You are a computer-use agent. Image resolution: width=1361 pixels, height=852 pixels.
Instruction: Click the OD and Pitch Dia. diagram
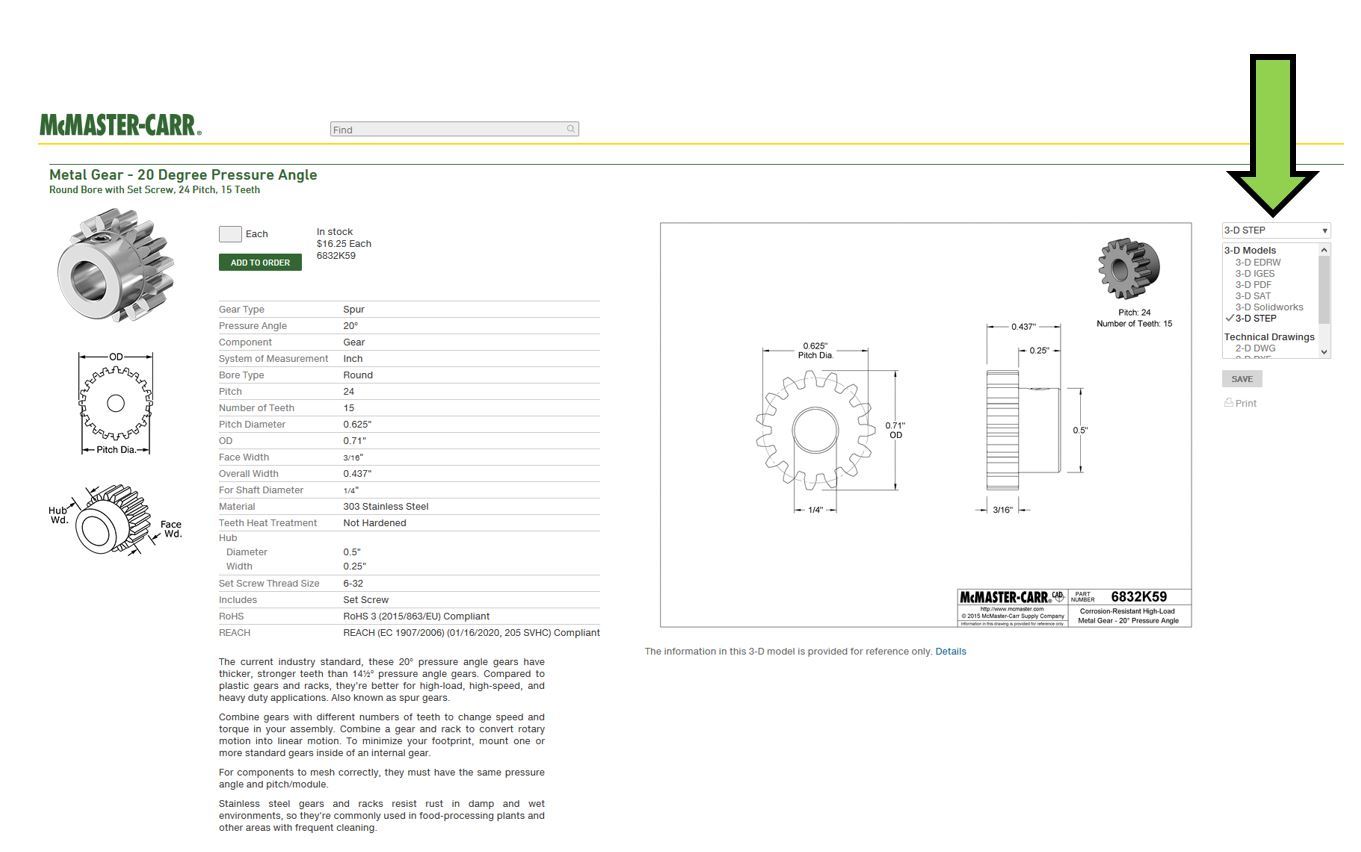[x=116, y=403]
